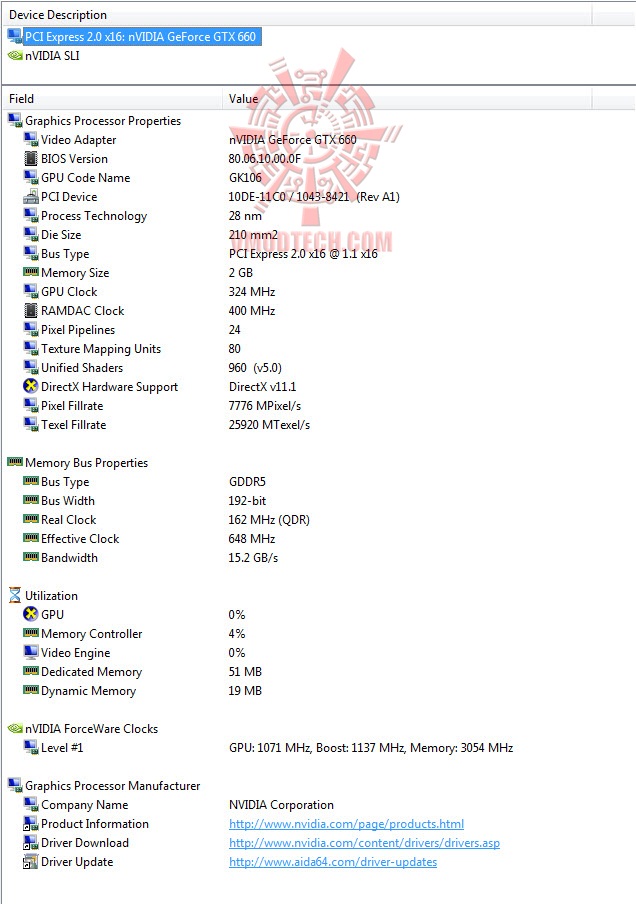The width and height of the screenshot is (636, 904).
Task: Click the Die Size row icon
Action: click(x=31, y=235)
